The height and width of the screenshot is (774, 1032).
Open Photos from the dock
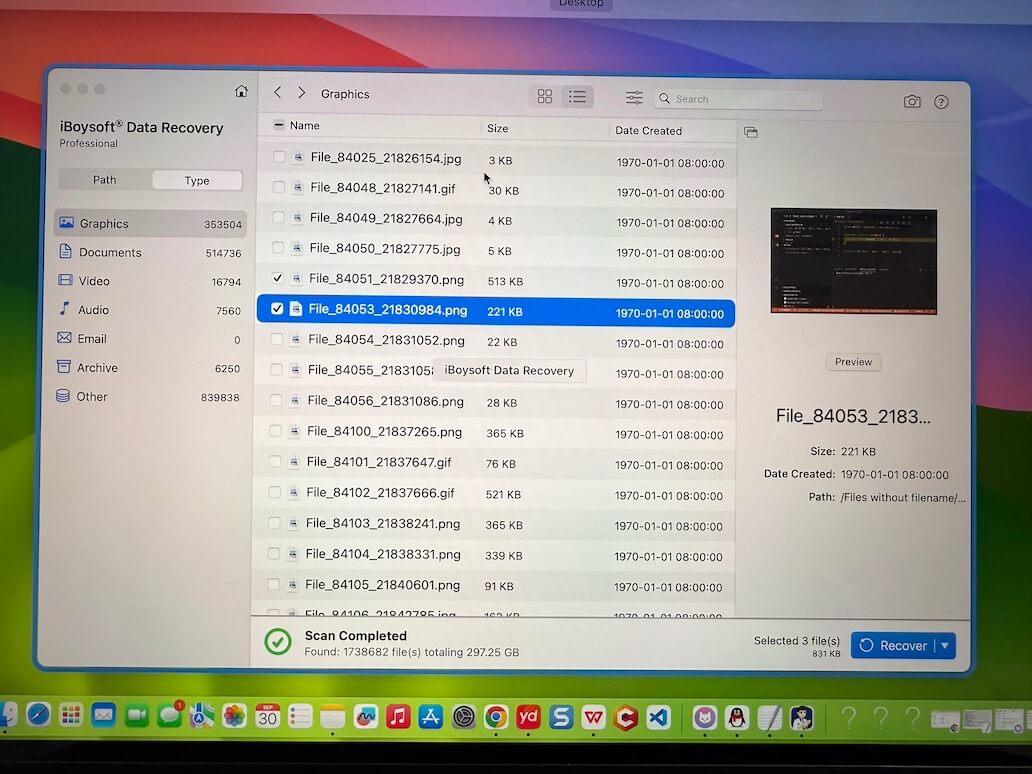234,717
